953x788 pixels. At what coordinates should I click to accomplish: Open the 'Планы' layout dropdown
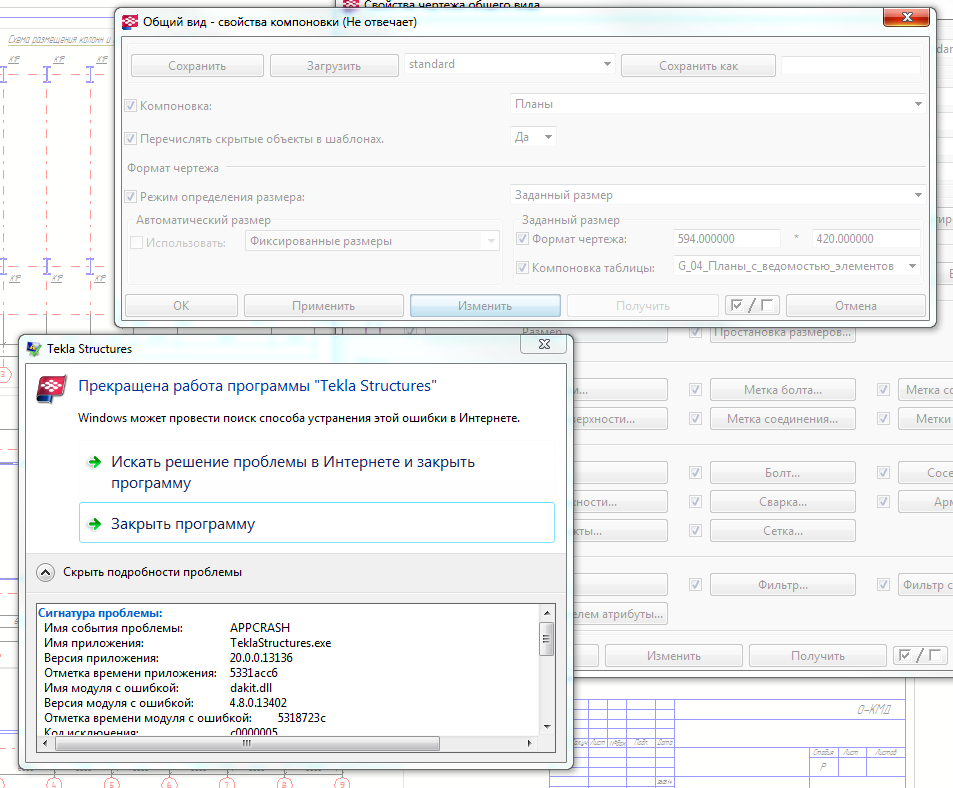917,104
